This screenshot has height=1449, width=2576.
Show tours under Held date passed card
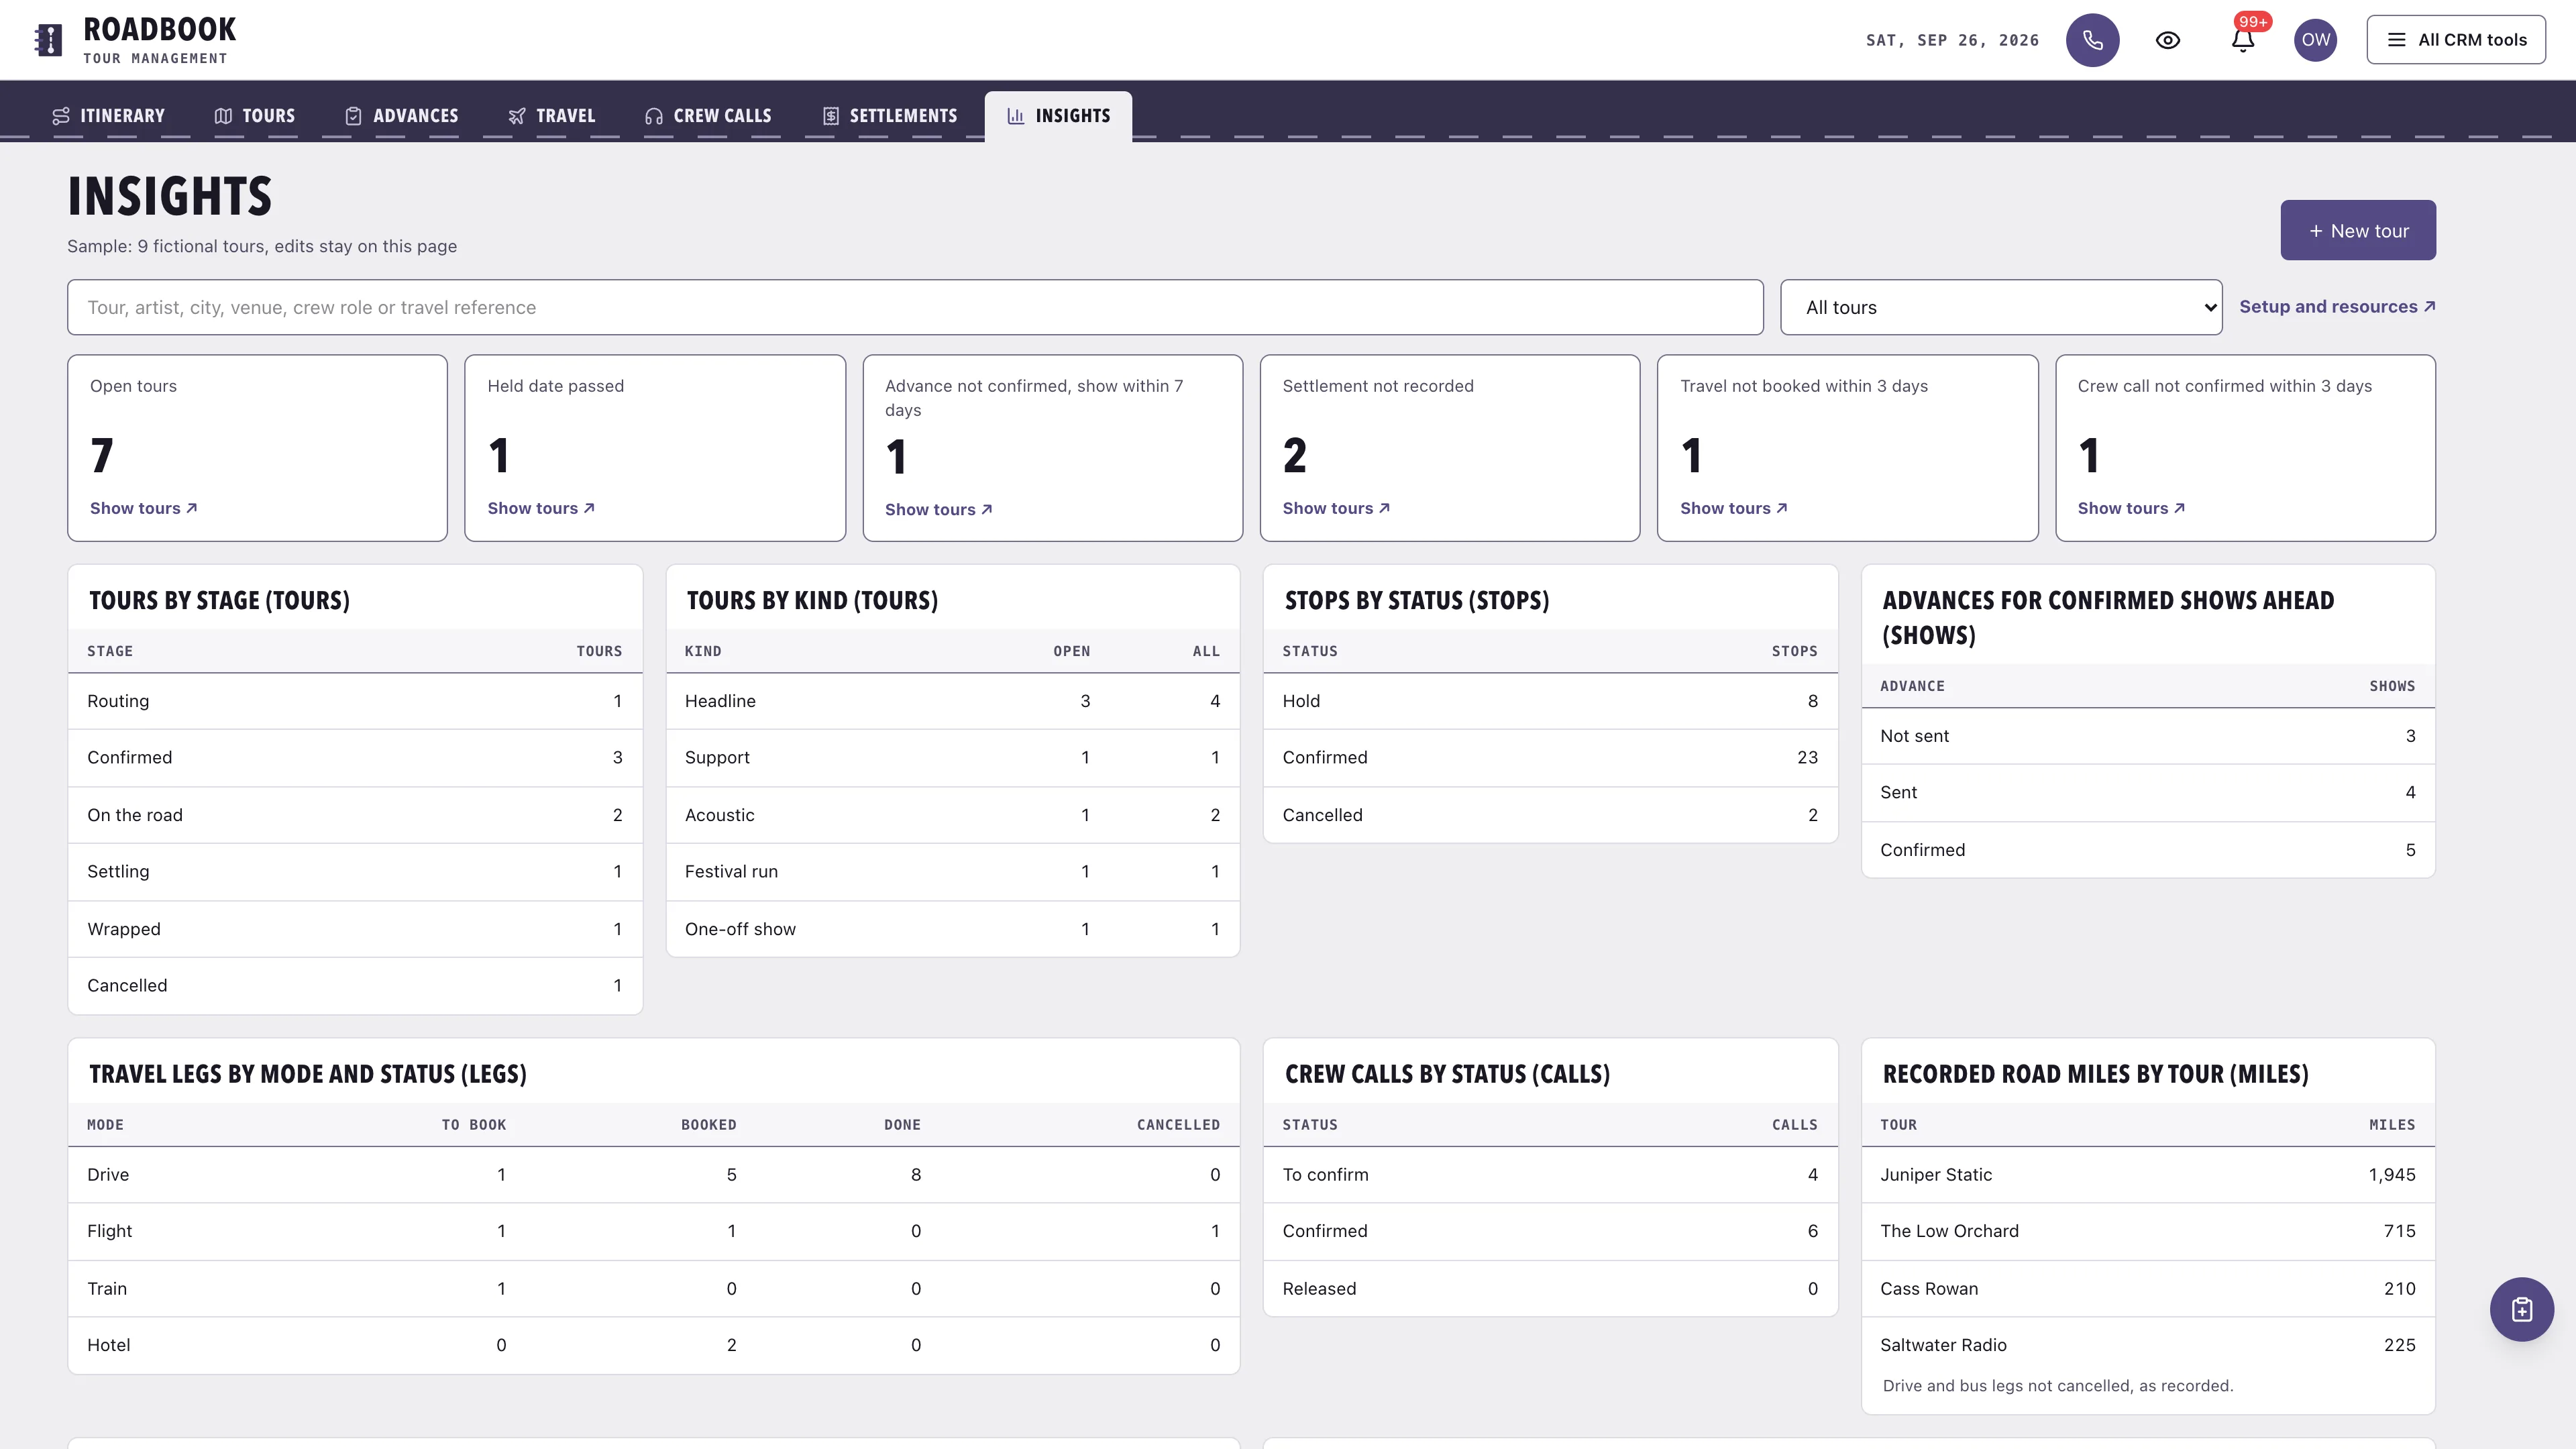point(541,508)
